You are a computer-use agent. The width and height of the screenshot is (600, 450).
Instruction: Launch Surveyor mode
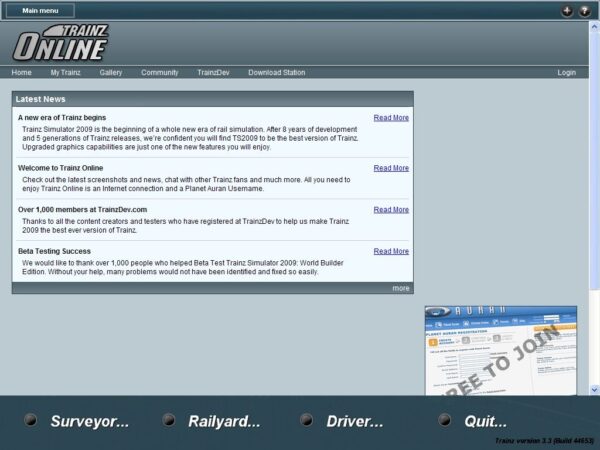89,421
